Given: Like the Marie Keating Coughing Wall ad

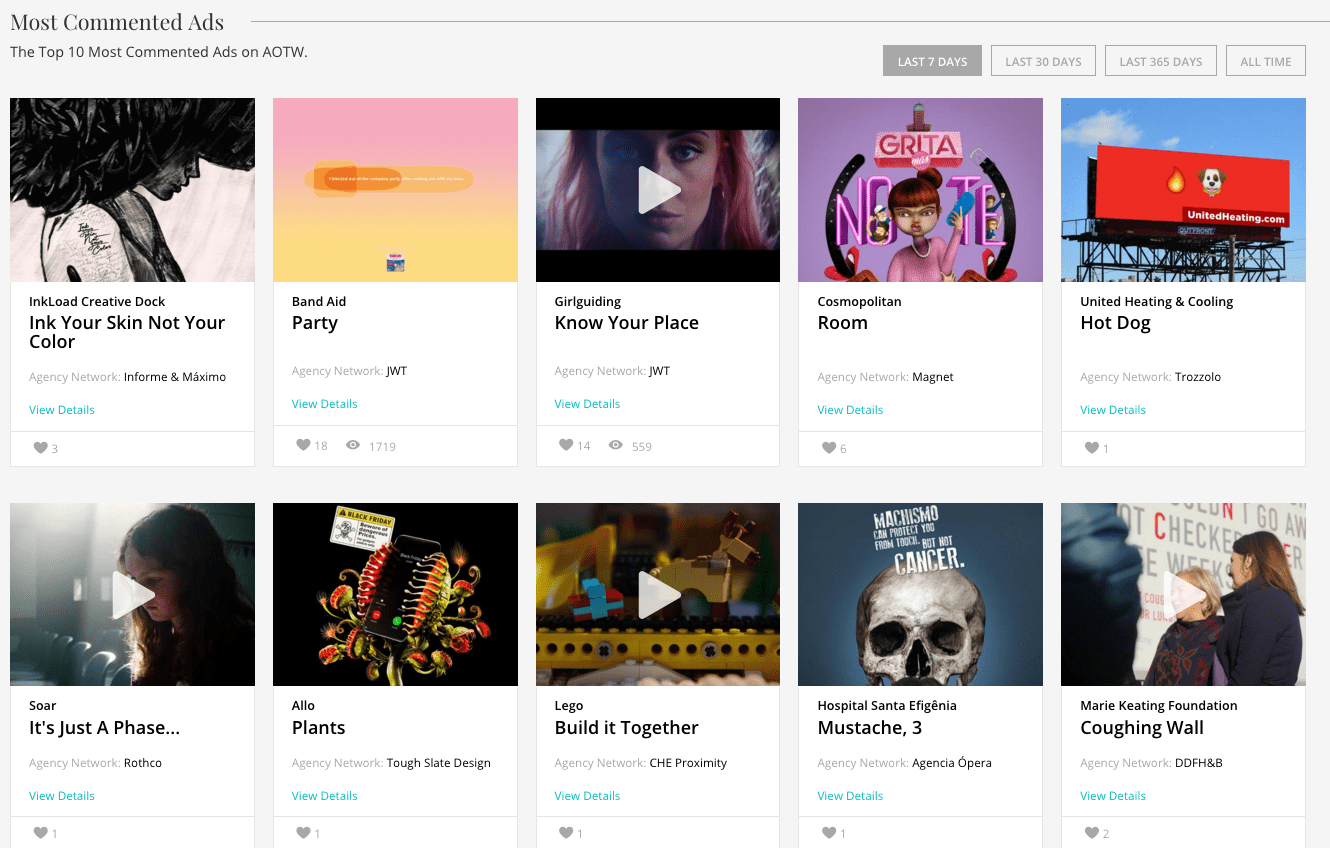Looking at the screenshot, I should point(1092,833).
